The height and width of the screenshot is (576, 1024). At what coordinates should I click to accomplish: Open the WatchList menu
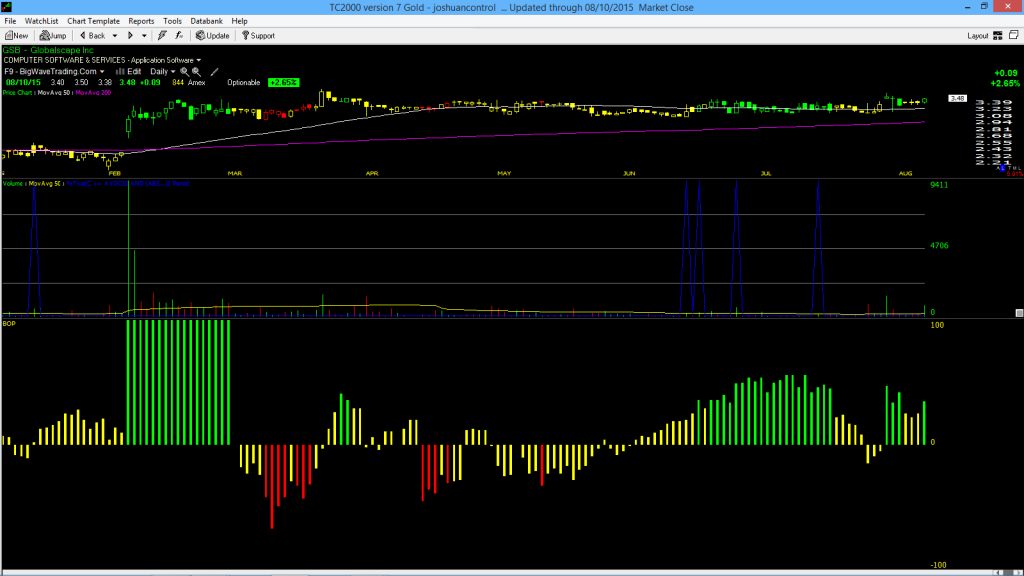41,21
